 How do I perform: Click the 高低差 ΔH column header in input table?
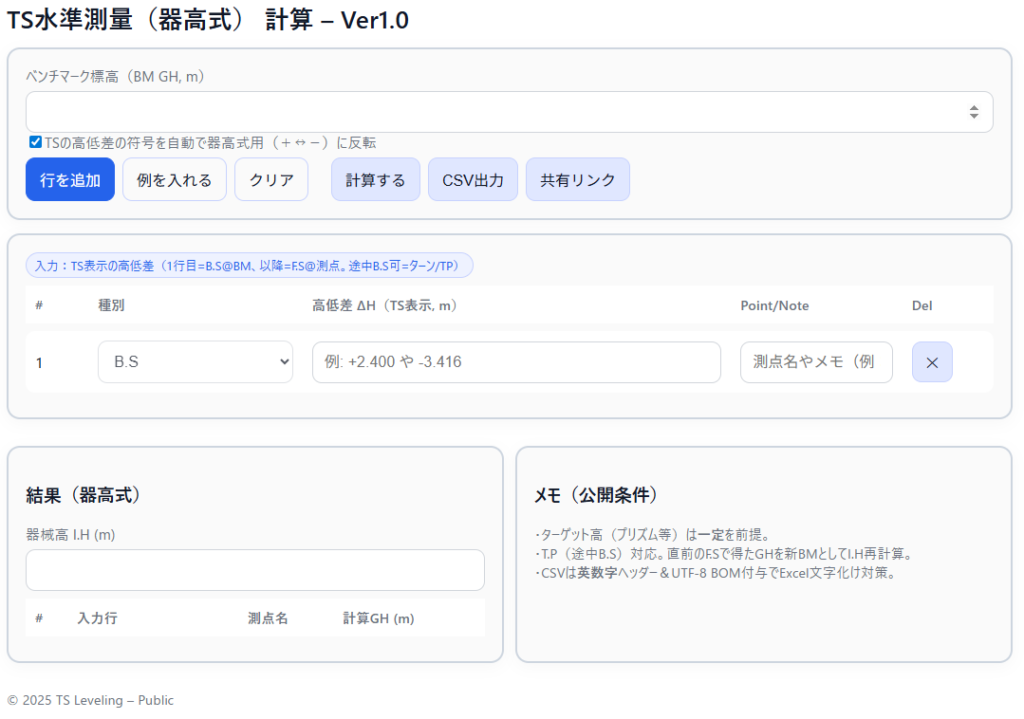[x=384, y=305]
